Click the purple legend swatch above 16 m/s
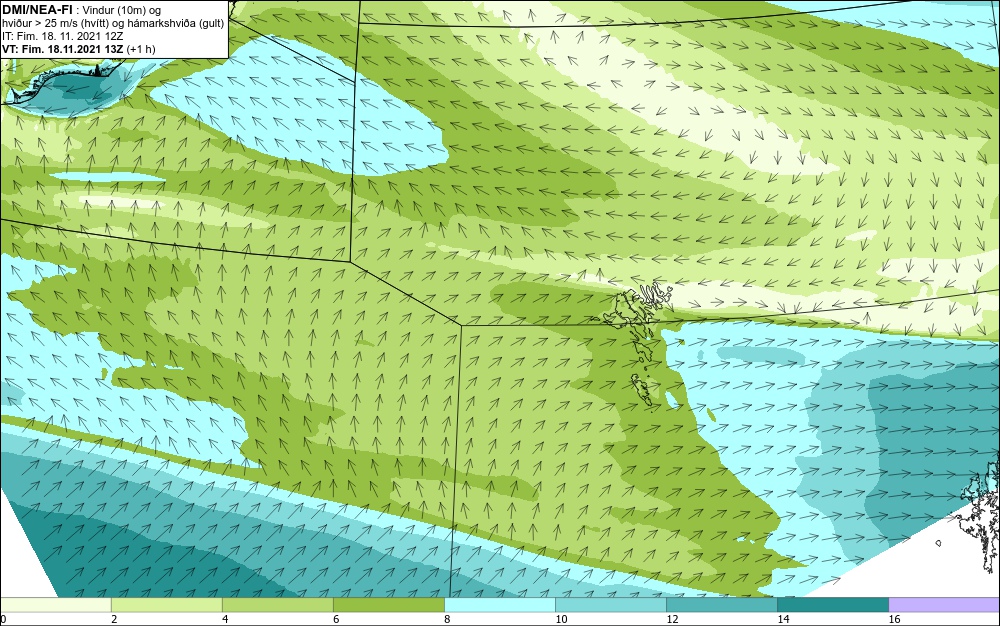The width and height of the screenshot is (1000, 626). pos(944,604)
